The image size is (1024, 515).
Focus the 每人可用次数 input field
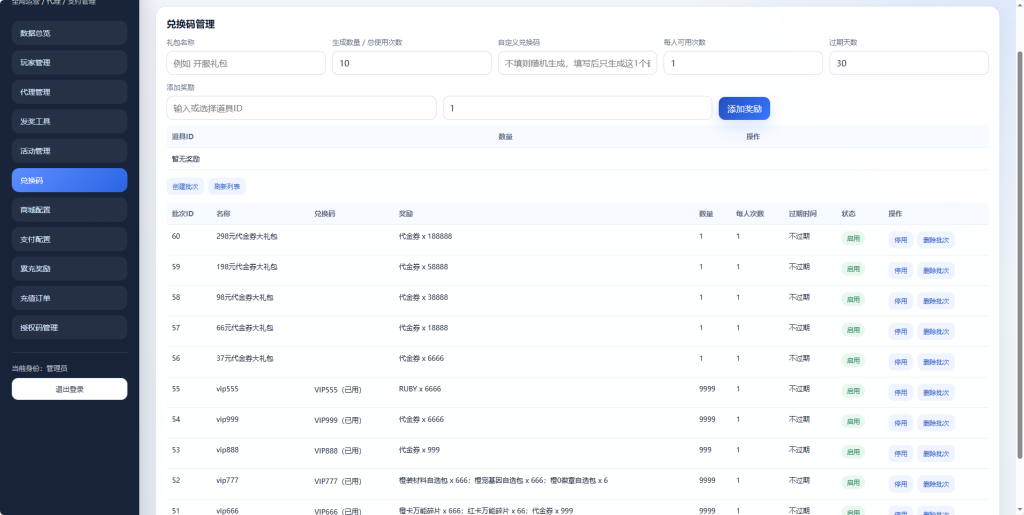743,63
